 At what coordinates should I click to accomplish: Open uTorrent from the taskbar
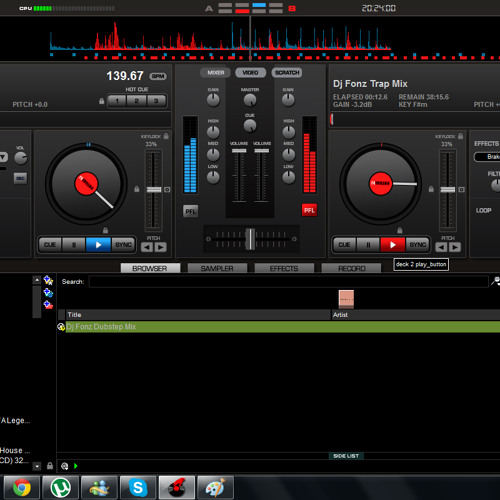pos(60,488)
